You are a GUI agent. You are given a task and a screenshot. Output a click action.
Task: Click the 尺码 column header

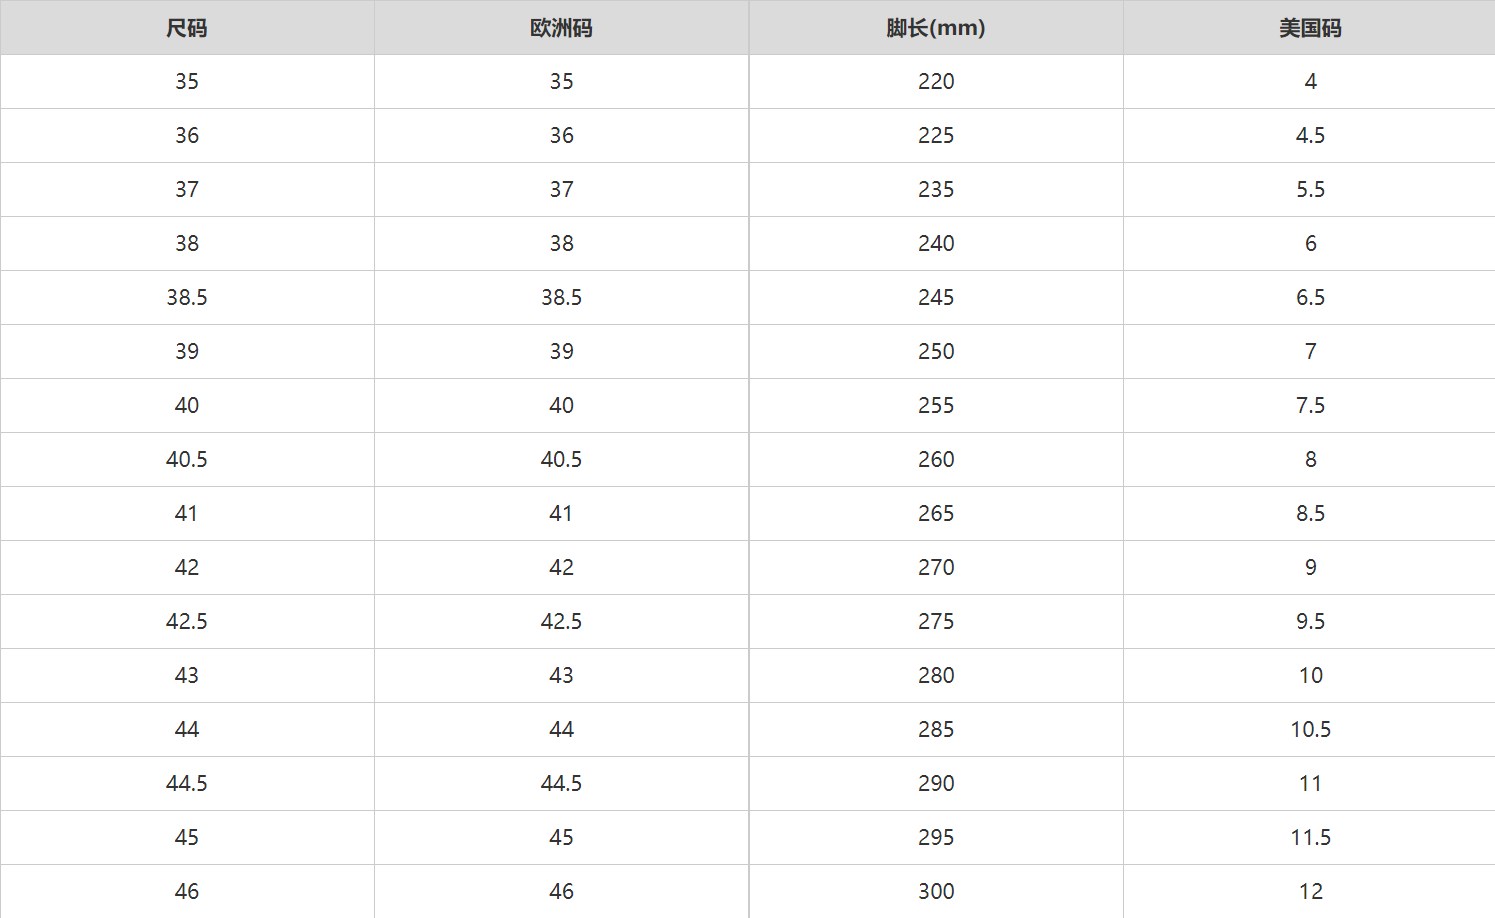[187, 28]
